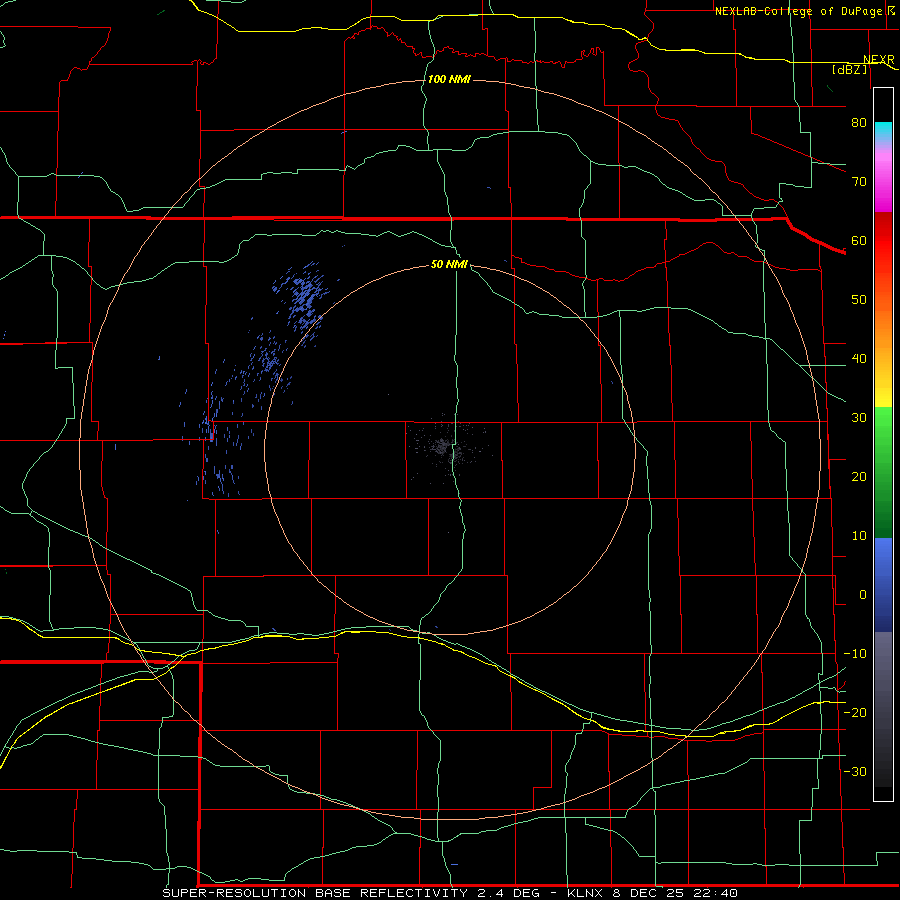Select the -30 value on dBZ scale
900x900 pixels.
tap(855, 771)
